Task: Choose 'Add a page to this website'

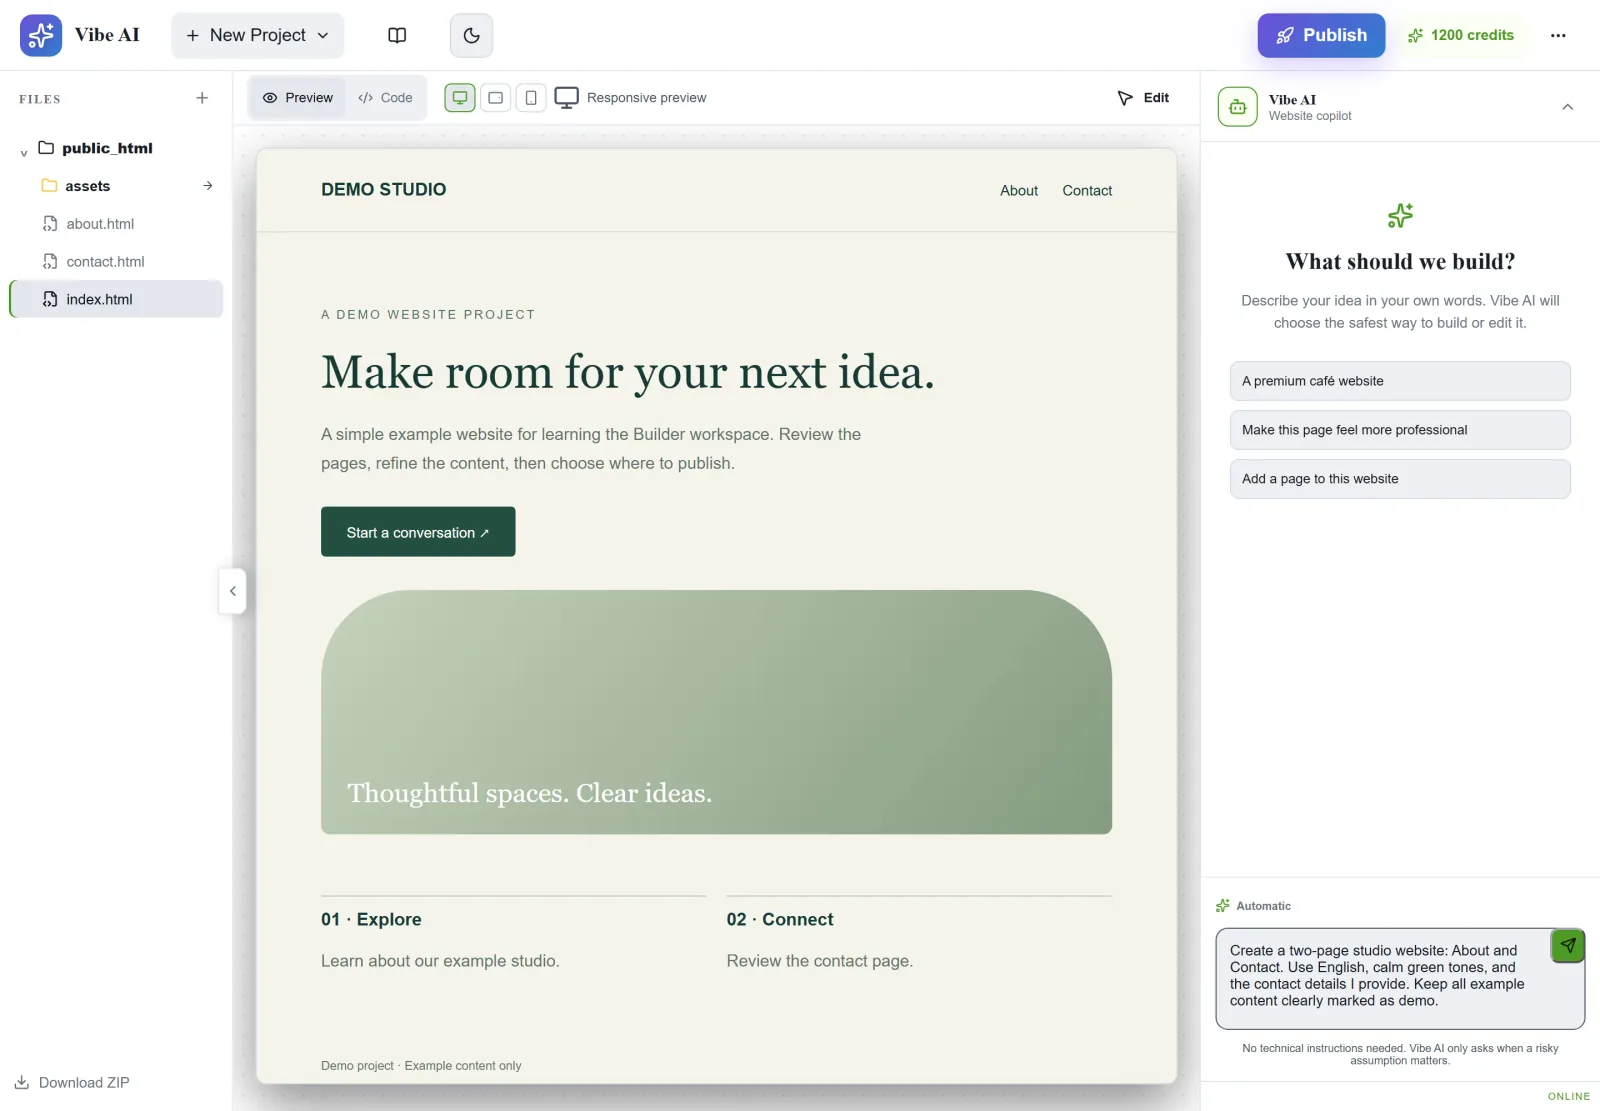Action: (1400, 479)
